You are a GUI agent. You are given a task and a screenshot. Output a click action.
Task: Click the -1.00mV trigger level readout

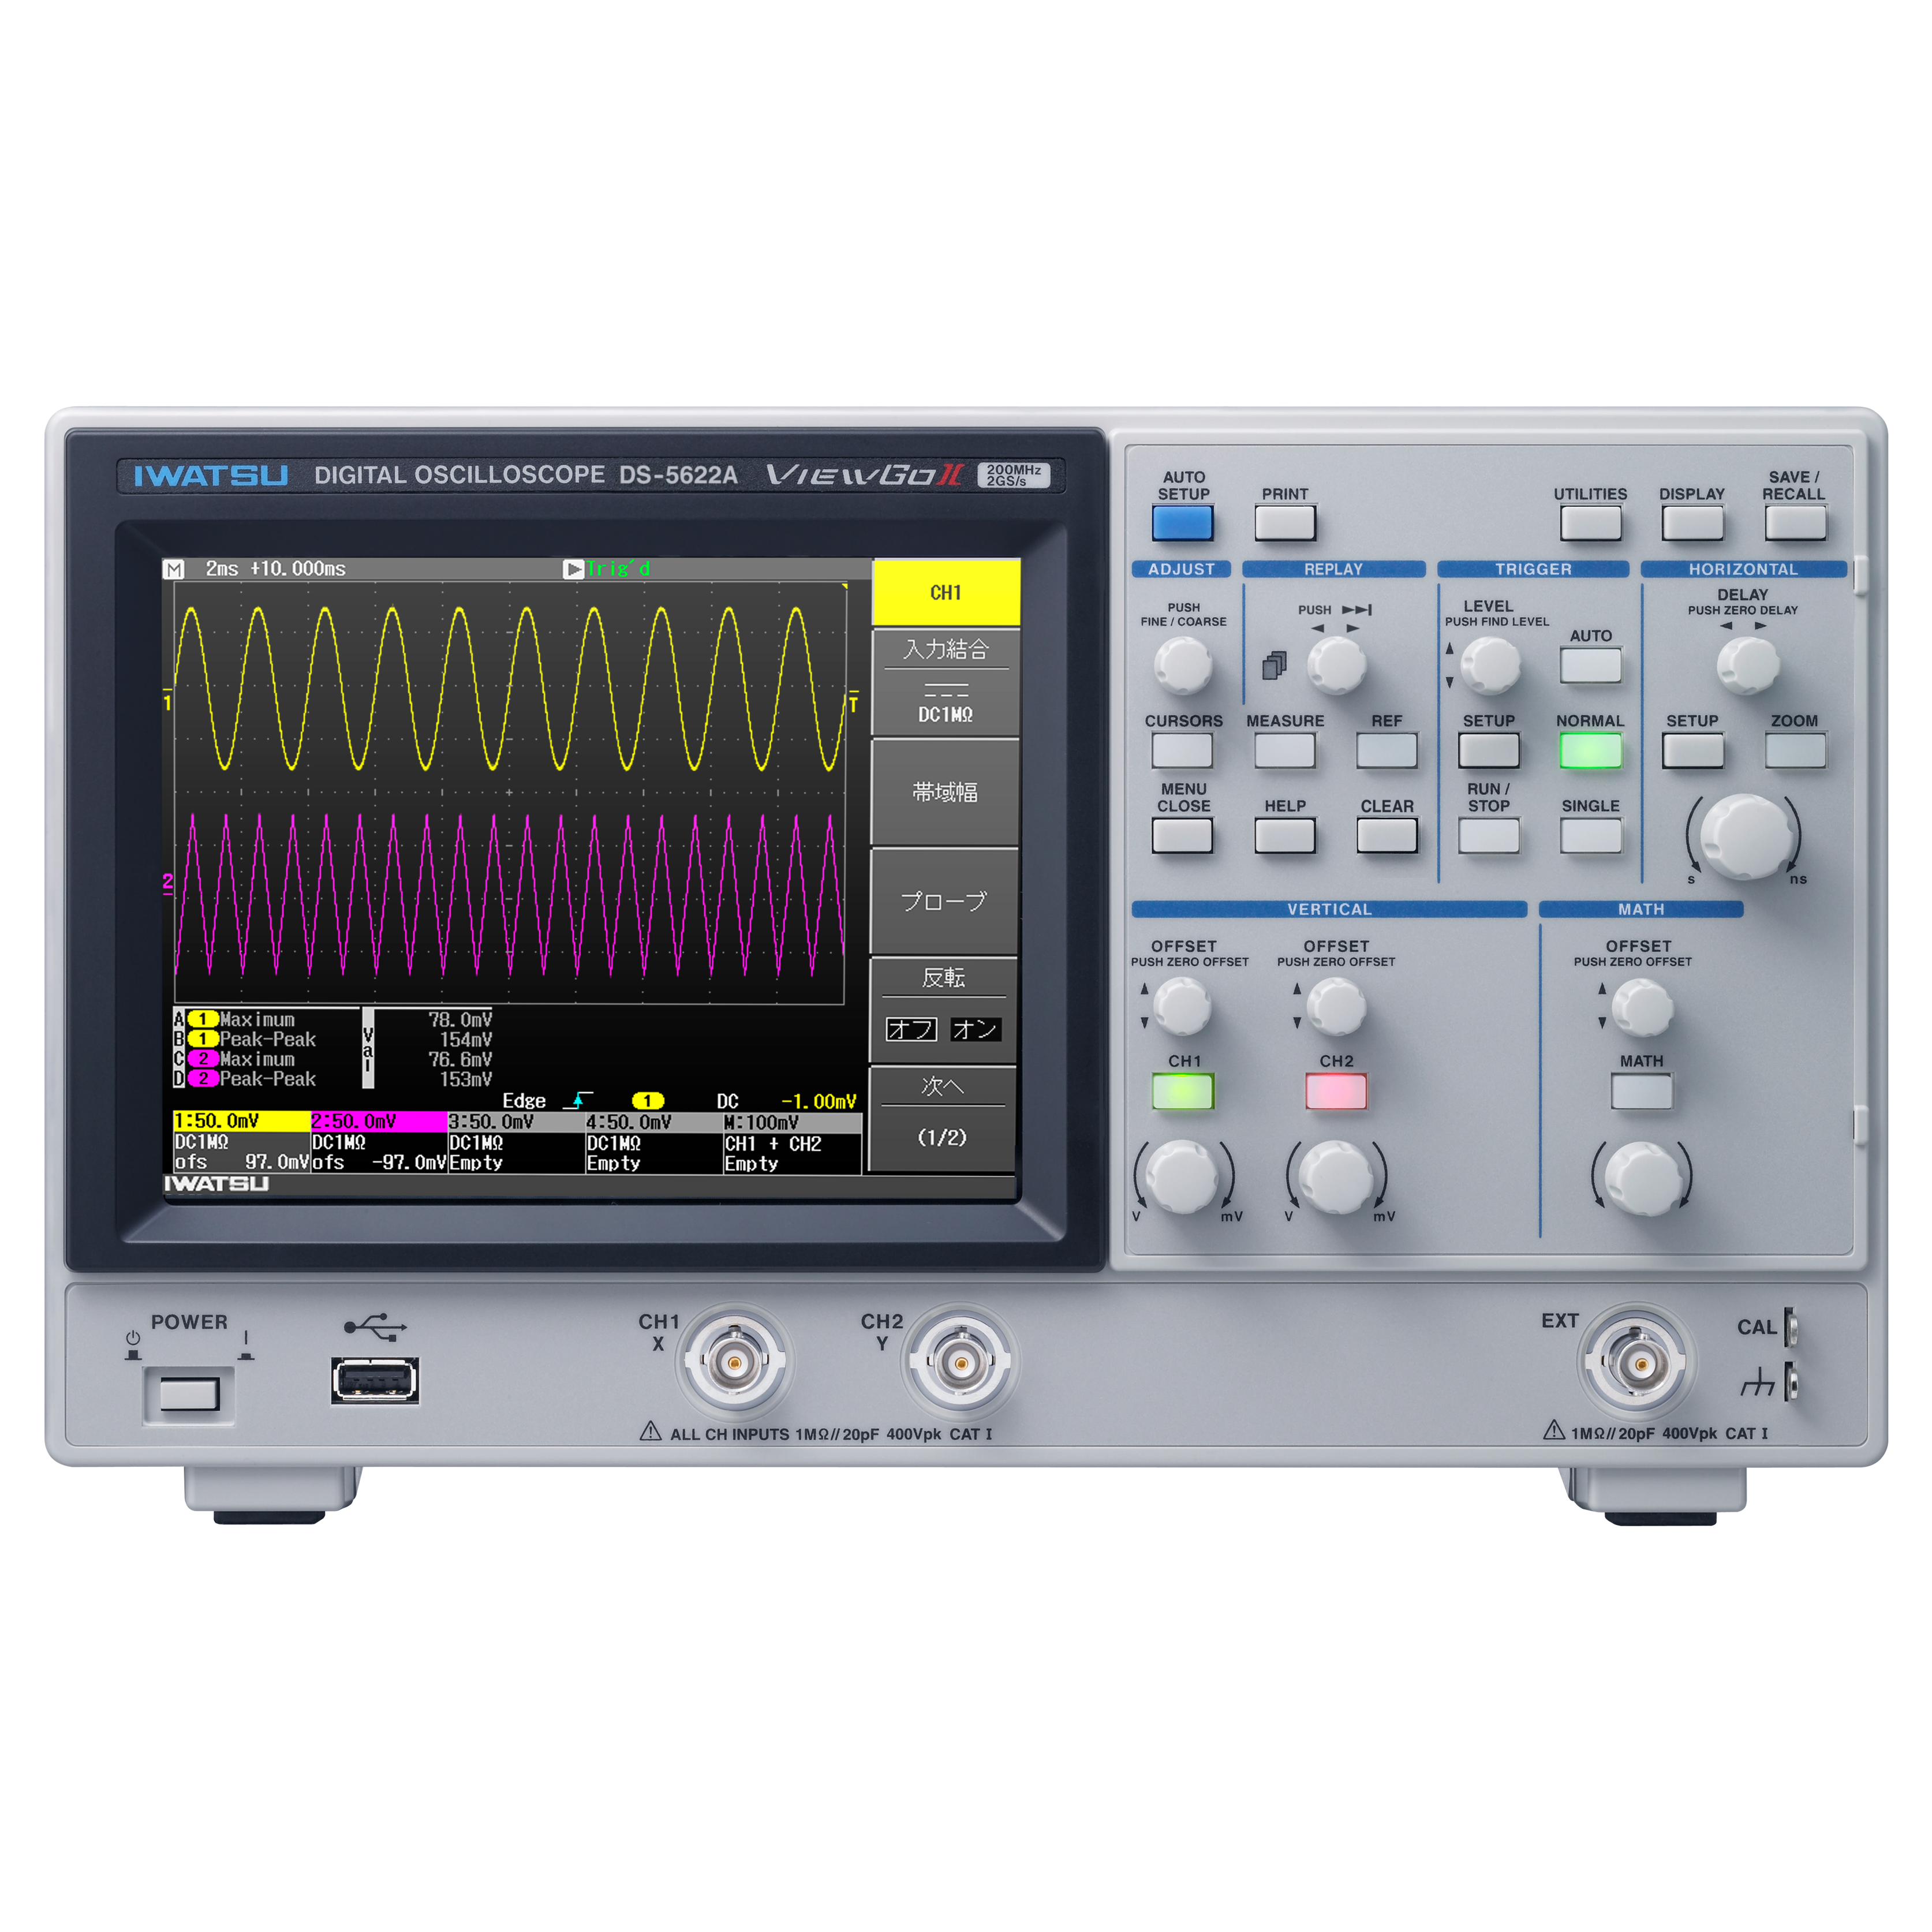point(818,1101)
